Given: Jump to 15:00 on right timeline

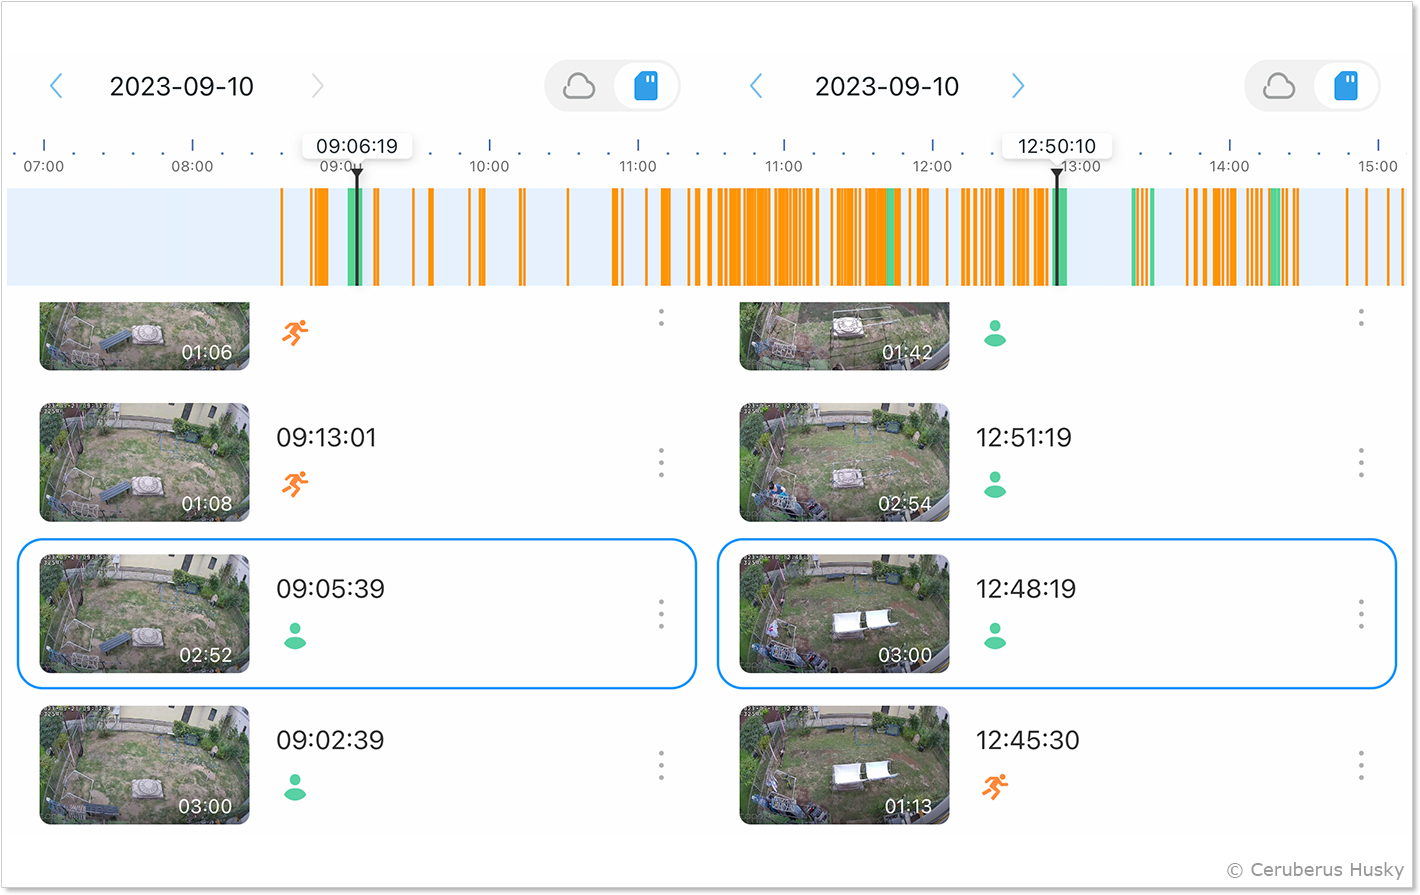Looking at the screenshot, I should click(x=1378, y=166).
